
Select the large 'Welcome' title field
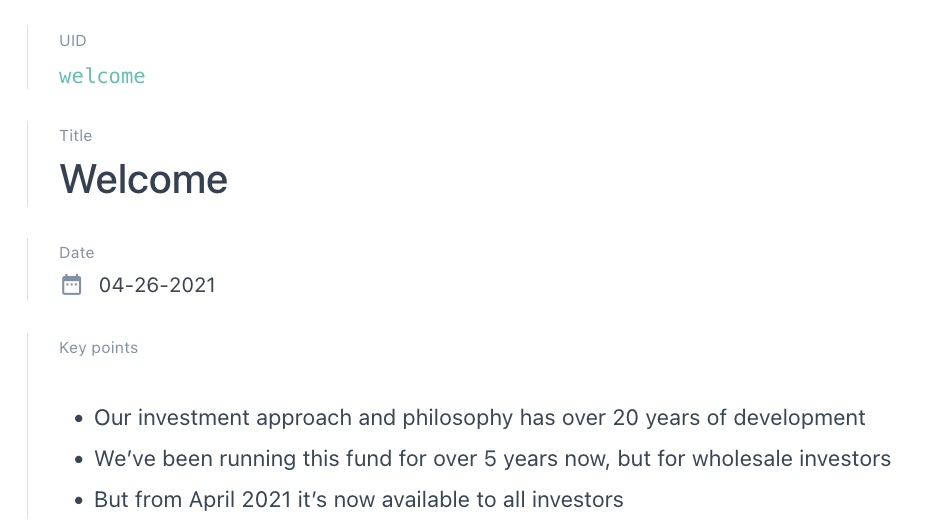tap(143, 179)
